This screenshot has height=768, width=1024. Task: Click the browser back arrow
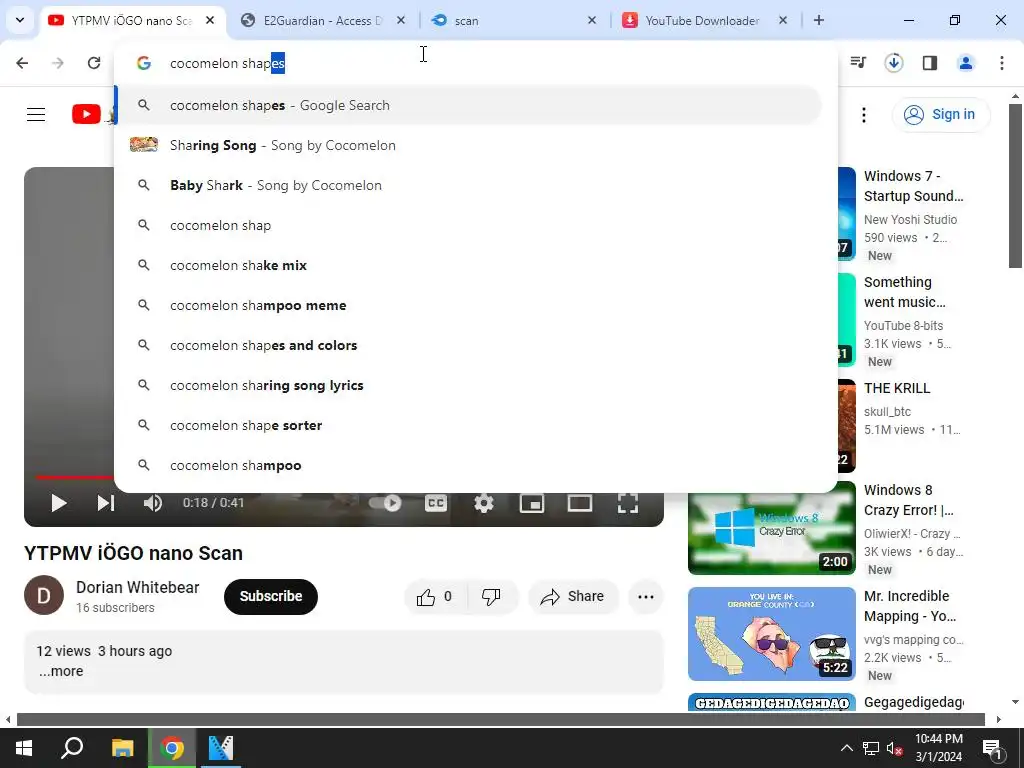22,63
